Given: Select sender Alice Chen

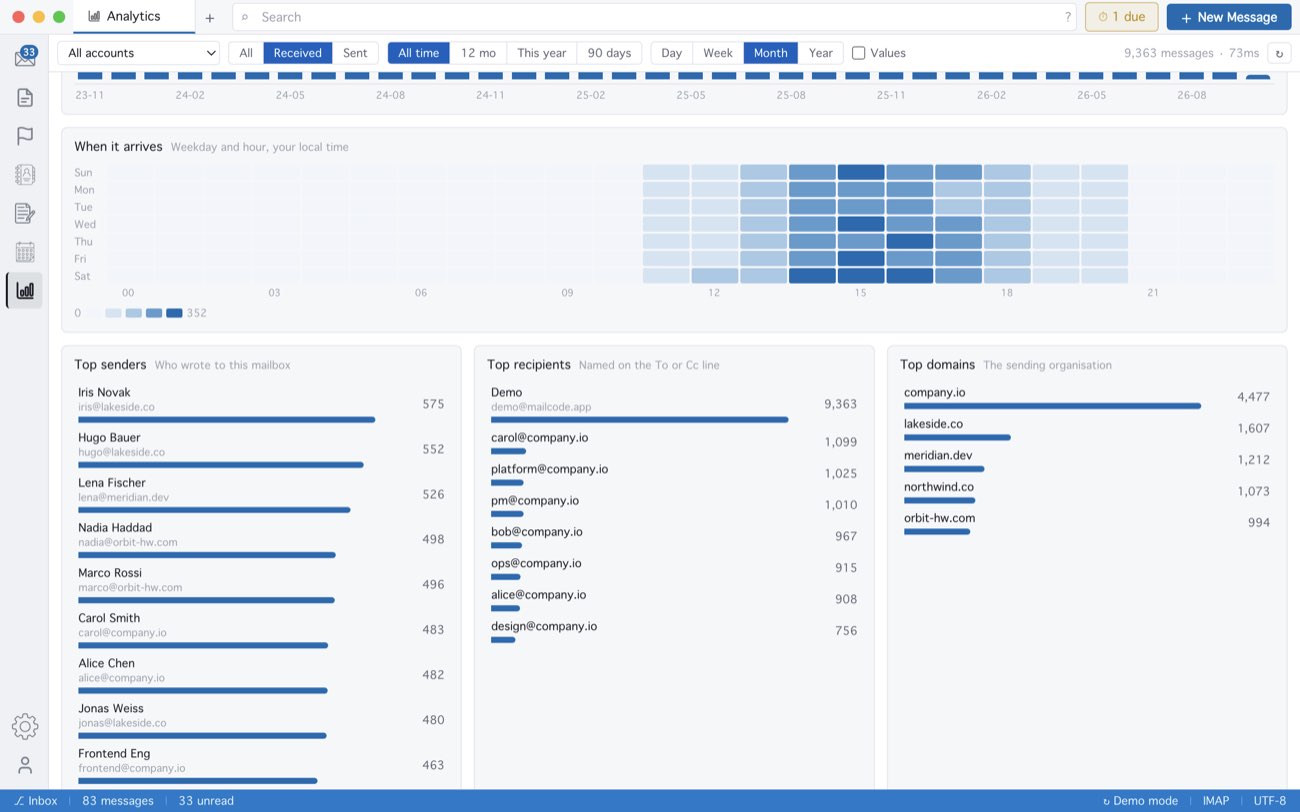Looking at the screenshot, I should (x=261, y=675).
